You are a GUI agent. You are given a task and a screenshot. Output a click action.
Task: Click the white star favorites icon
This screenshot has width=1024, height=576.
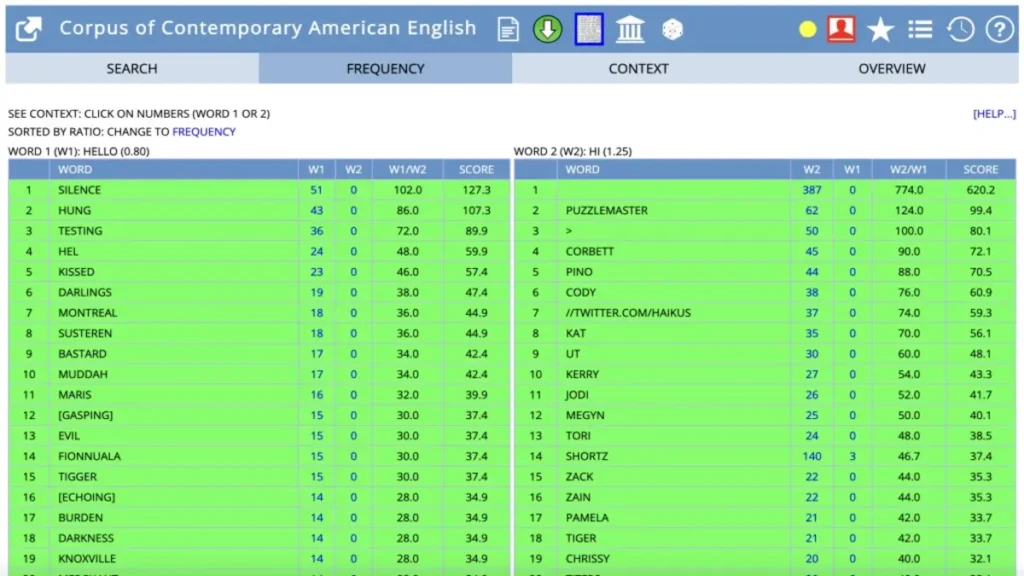tap(880, 30)
